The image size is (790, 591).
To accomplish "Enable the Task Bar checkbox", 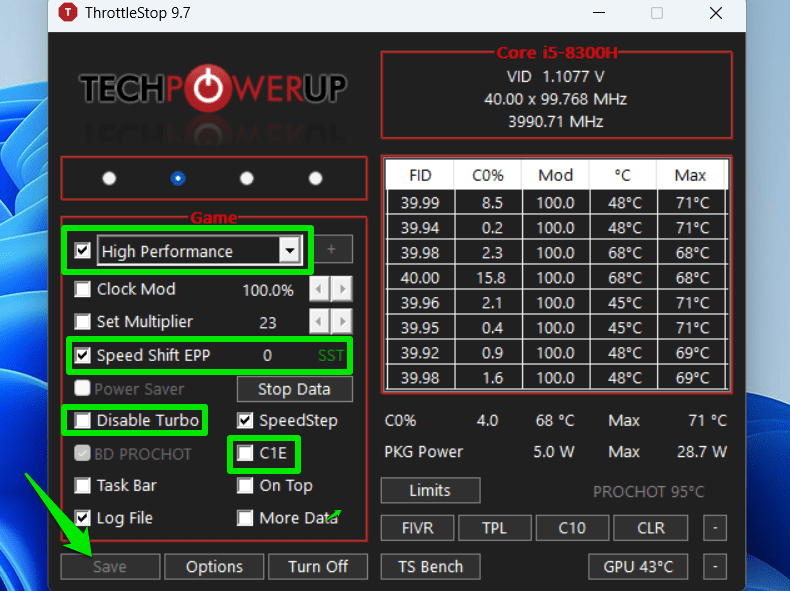I will click(x=83, y=486).
